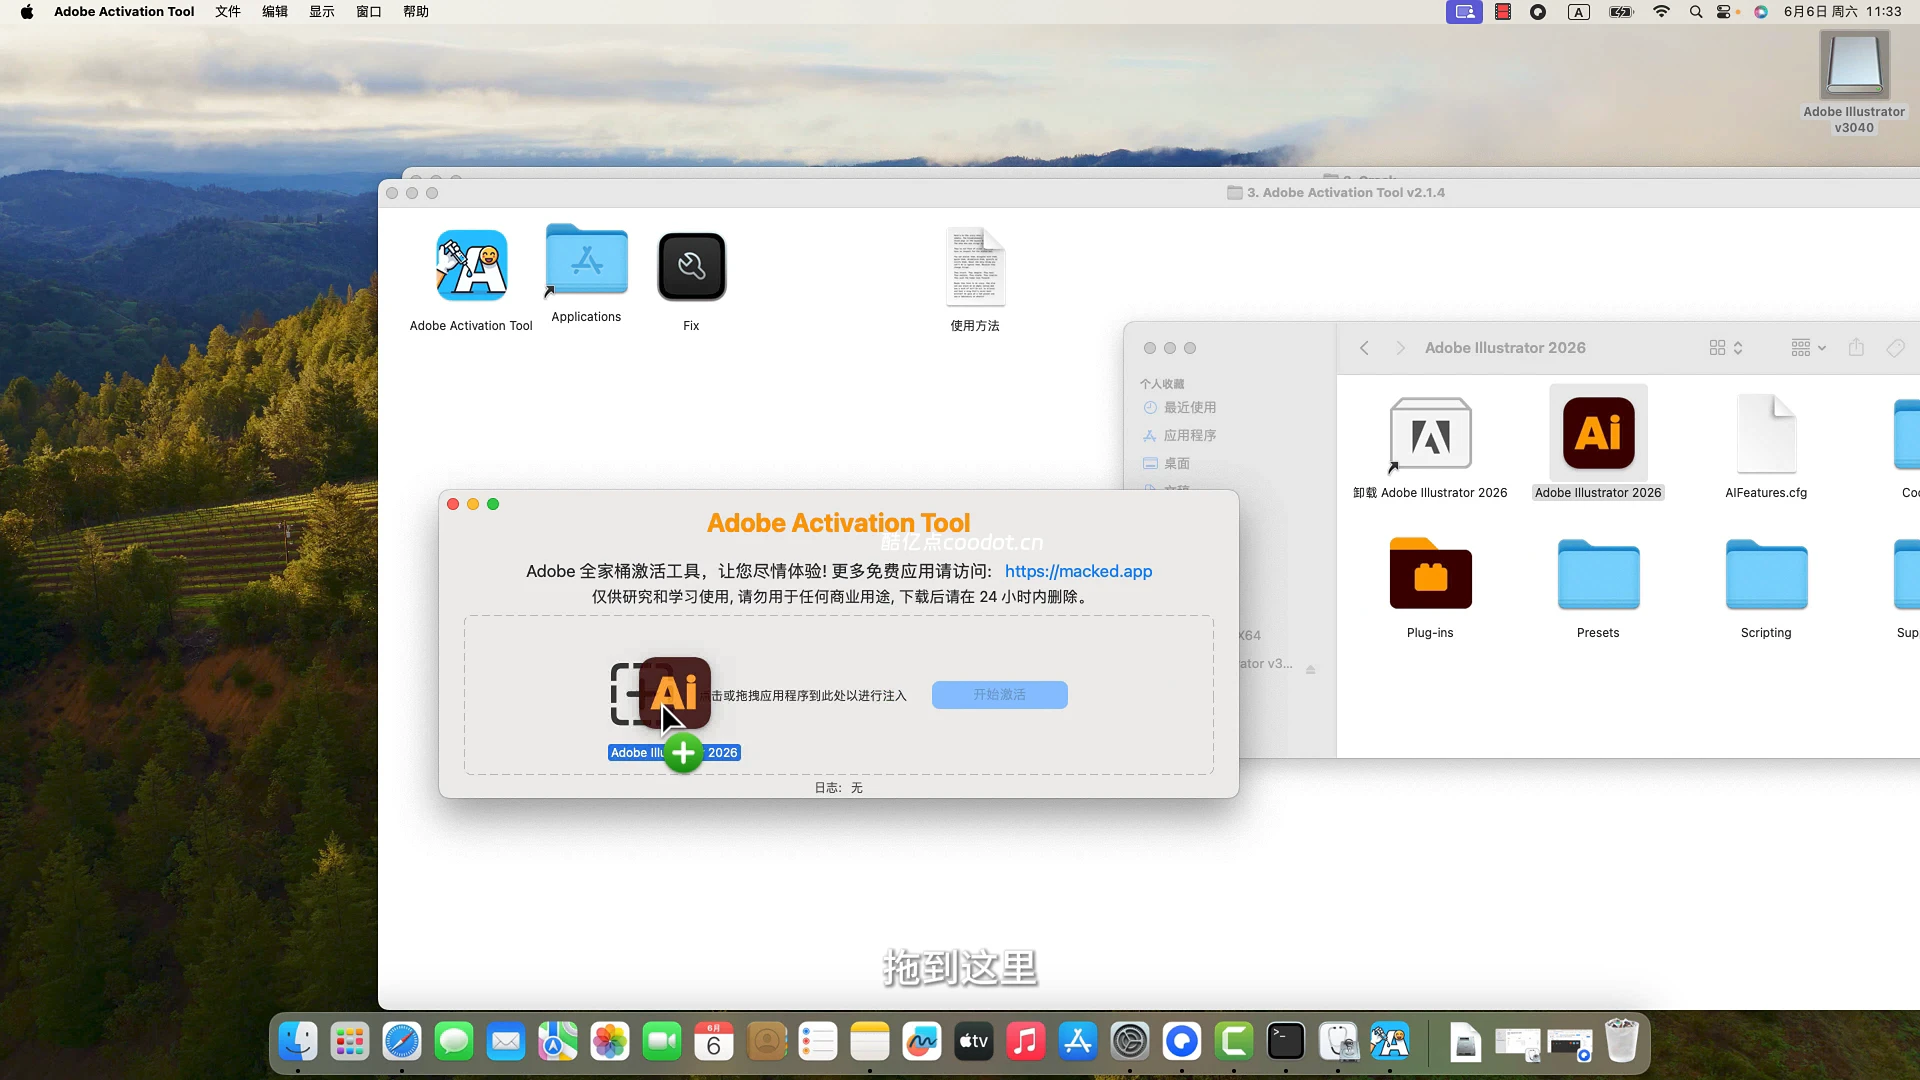Viewport: 1920px width, 1080px height.
Task: Open Notes from the Dock
Action: pos(870,1042)
